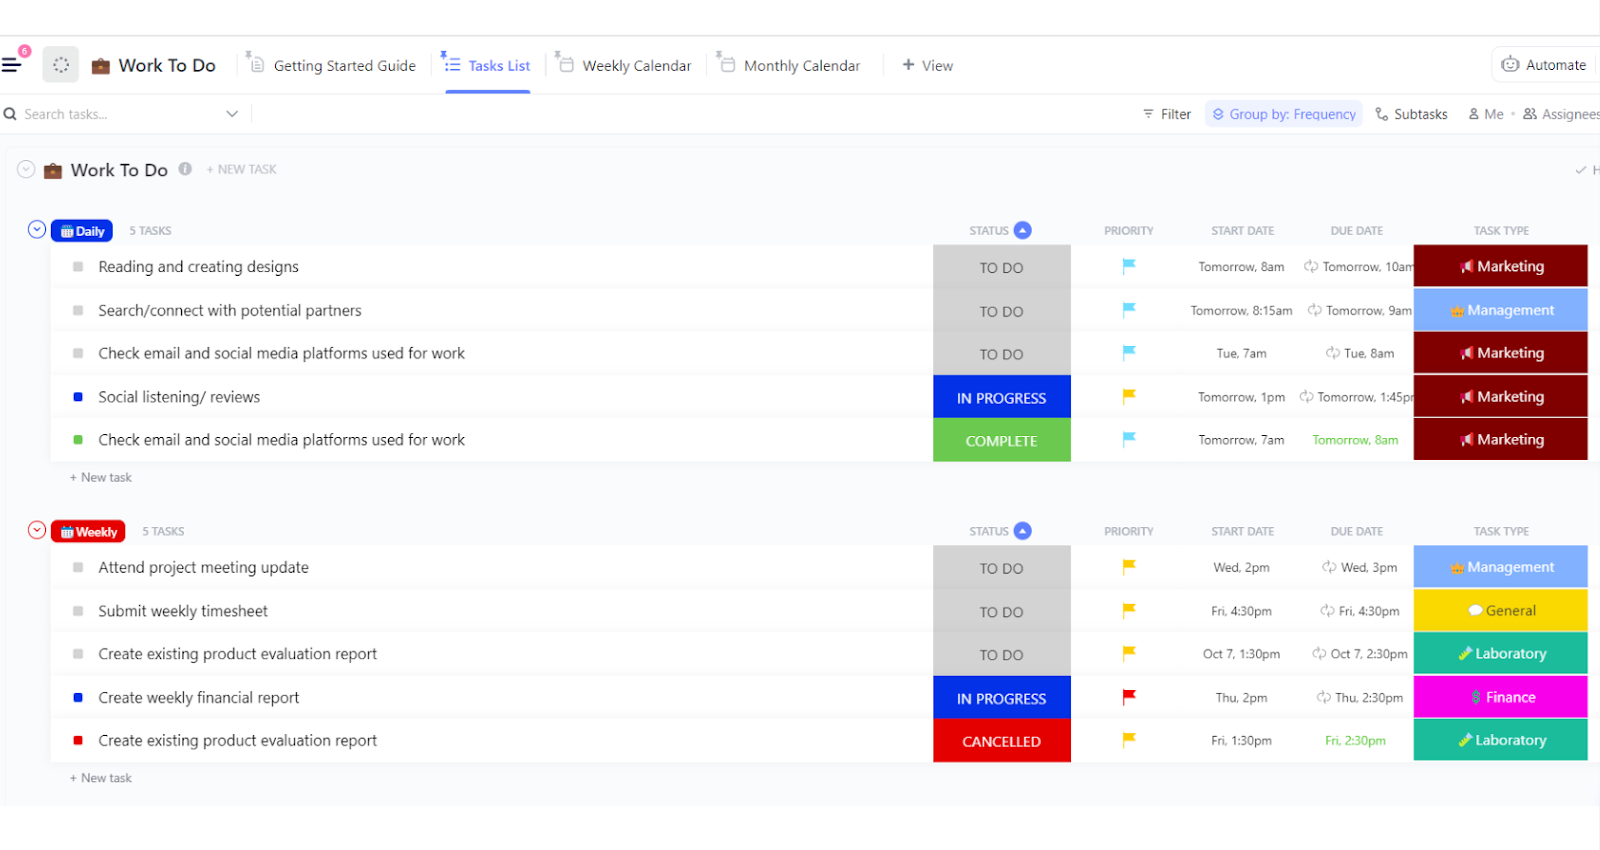Click the Finance task type cell
The width and height of the screenshot is (1600, 850).
1500,697
